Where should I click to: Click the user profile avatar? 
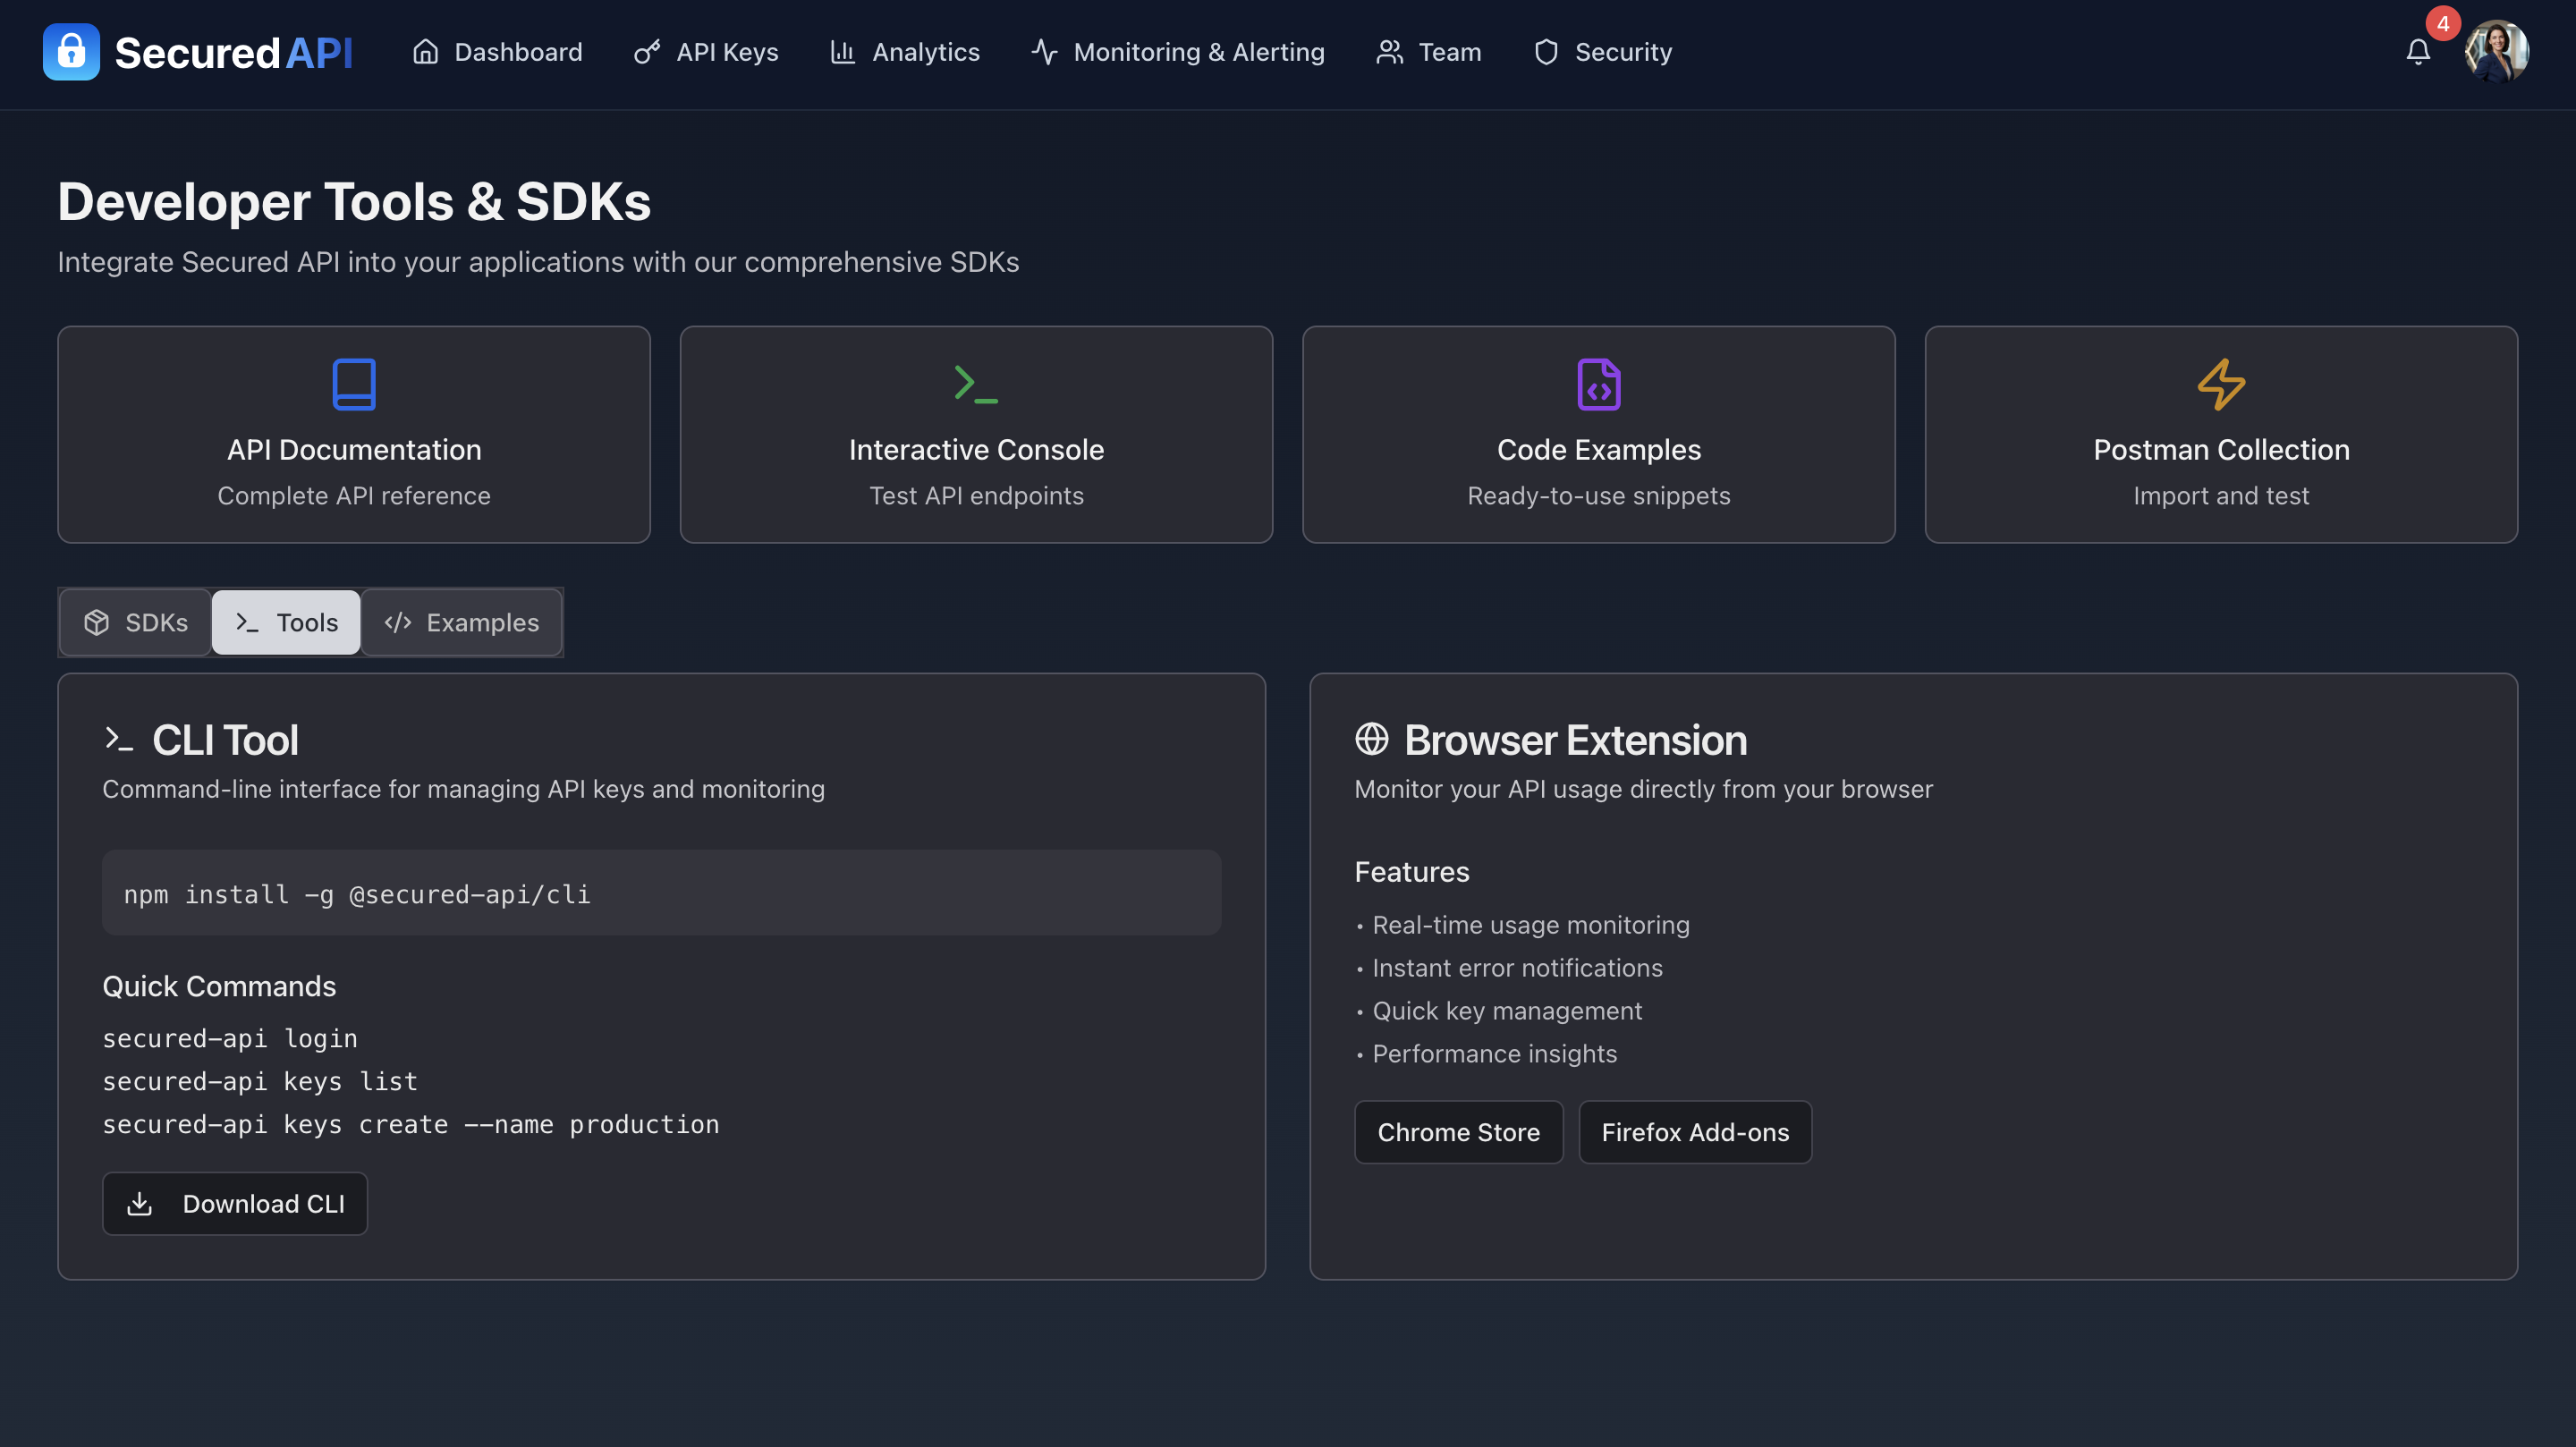[2497, 52]
